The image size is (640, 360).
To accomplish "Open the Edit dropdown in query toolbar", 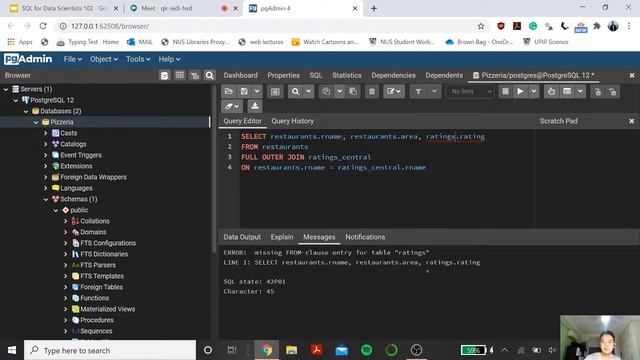I will pyautogui.click(x=394, y=91).
